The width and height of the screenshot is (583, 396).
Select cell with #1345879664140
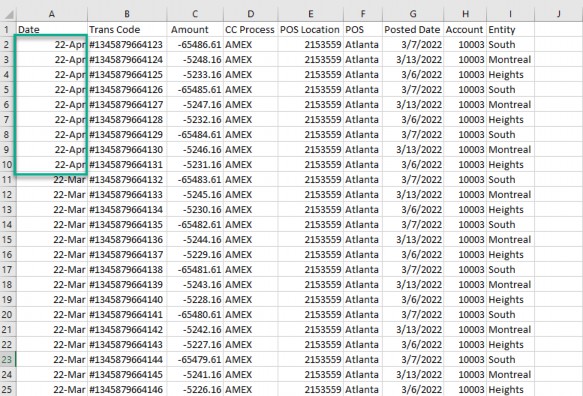click(127, 300)
